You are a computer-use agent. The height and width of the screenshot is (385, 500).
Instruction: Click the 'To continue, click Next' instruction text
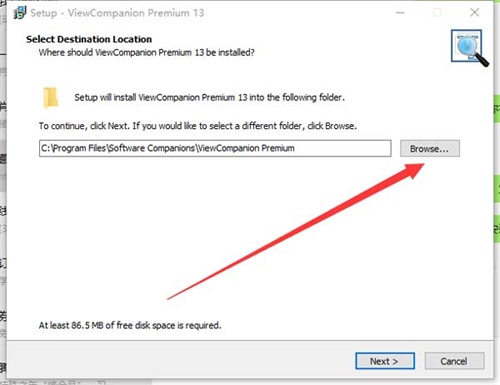(198, 126)
